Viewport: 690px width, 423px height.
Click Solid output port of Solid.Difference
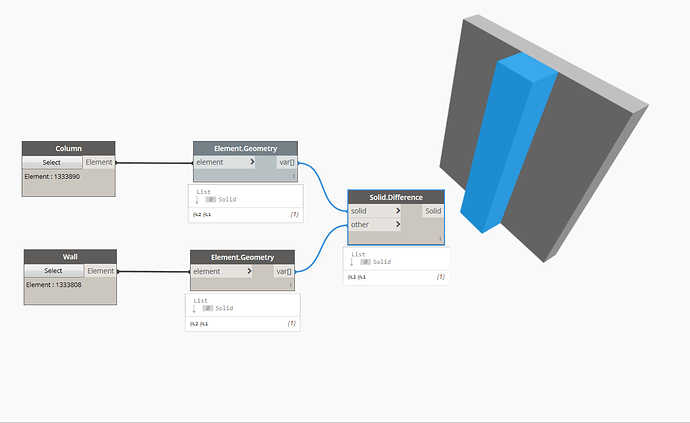pos(433,211)
